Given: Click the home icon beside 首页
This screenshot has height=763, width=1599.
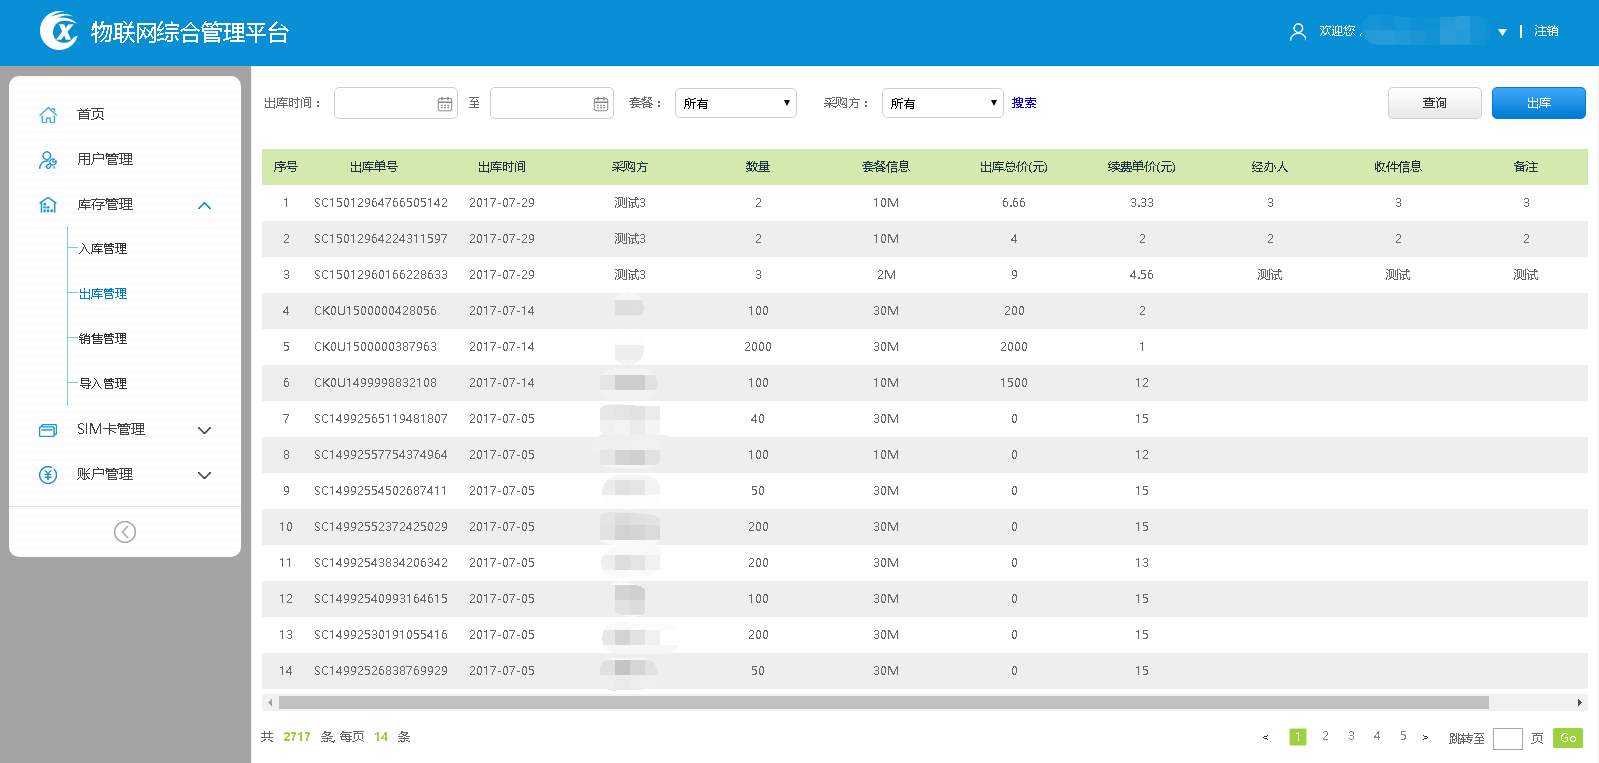Looking at the screenshot, I should 48,115.
